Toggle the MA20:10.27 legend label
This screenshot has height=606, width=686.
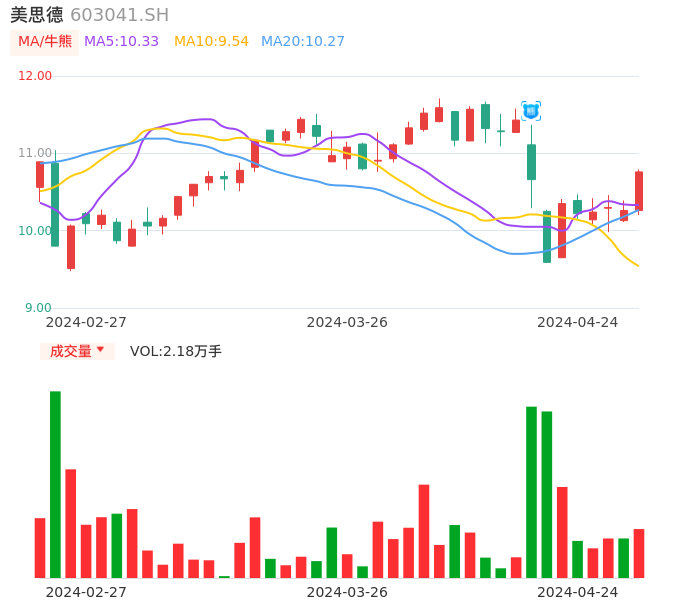(302, 42)
